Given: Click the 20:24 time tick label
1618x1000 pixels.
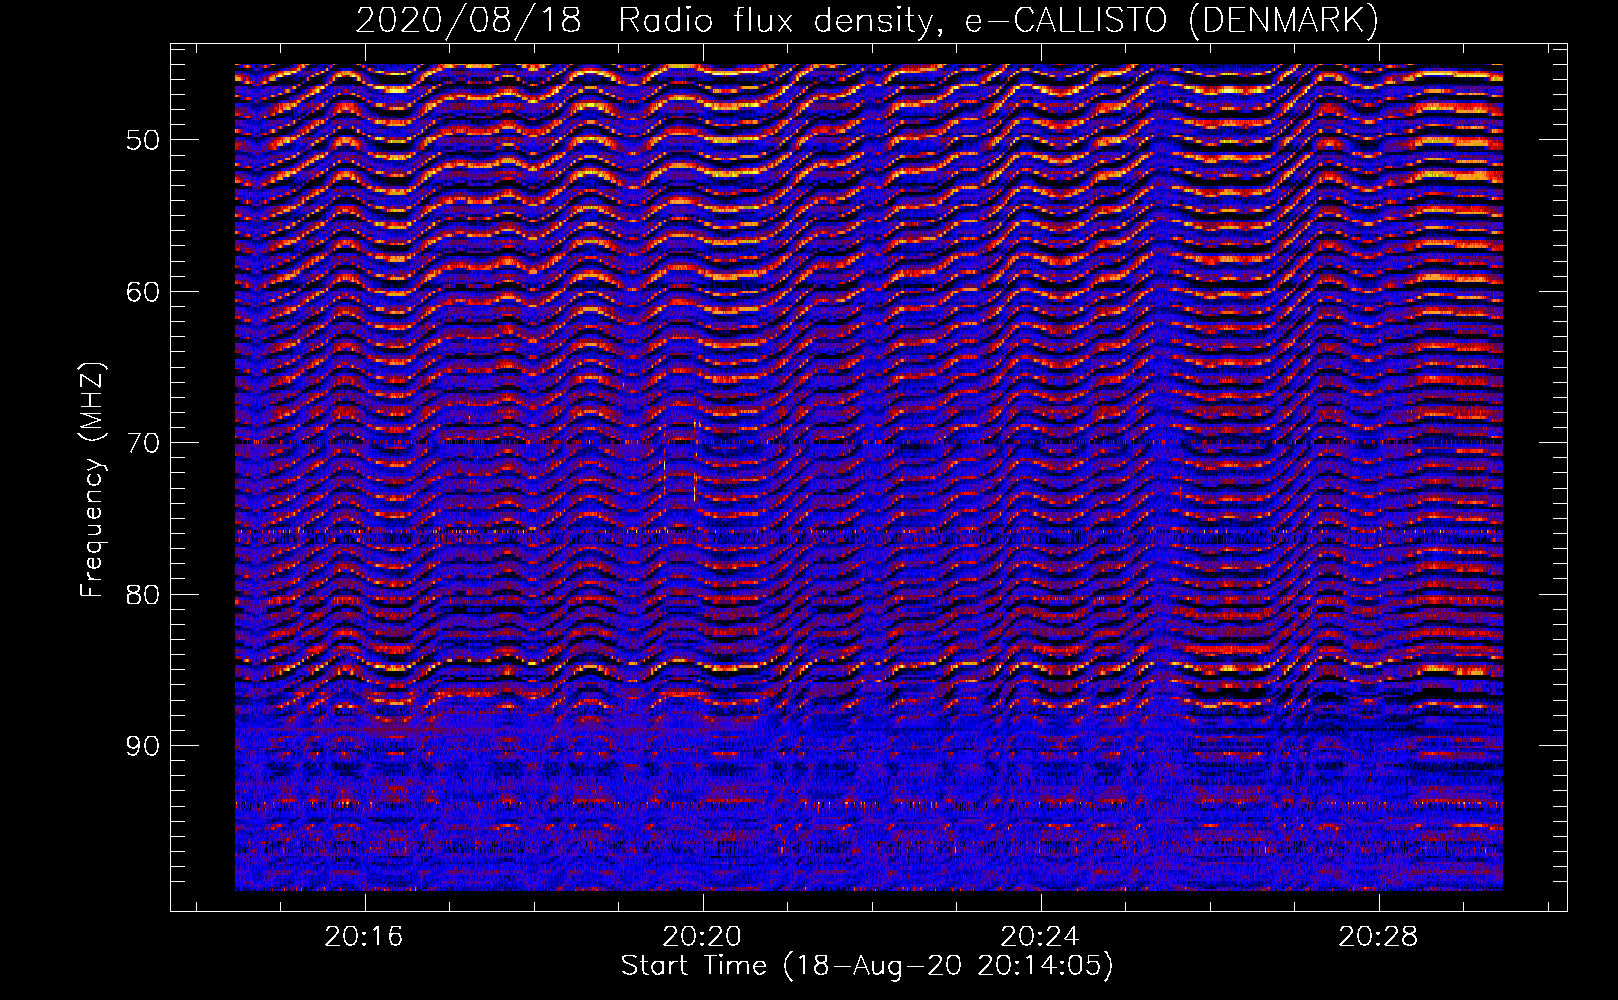Looking at the screenshot, I should tap(1040, 936).
